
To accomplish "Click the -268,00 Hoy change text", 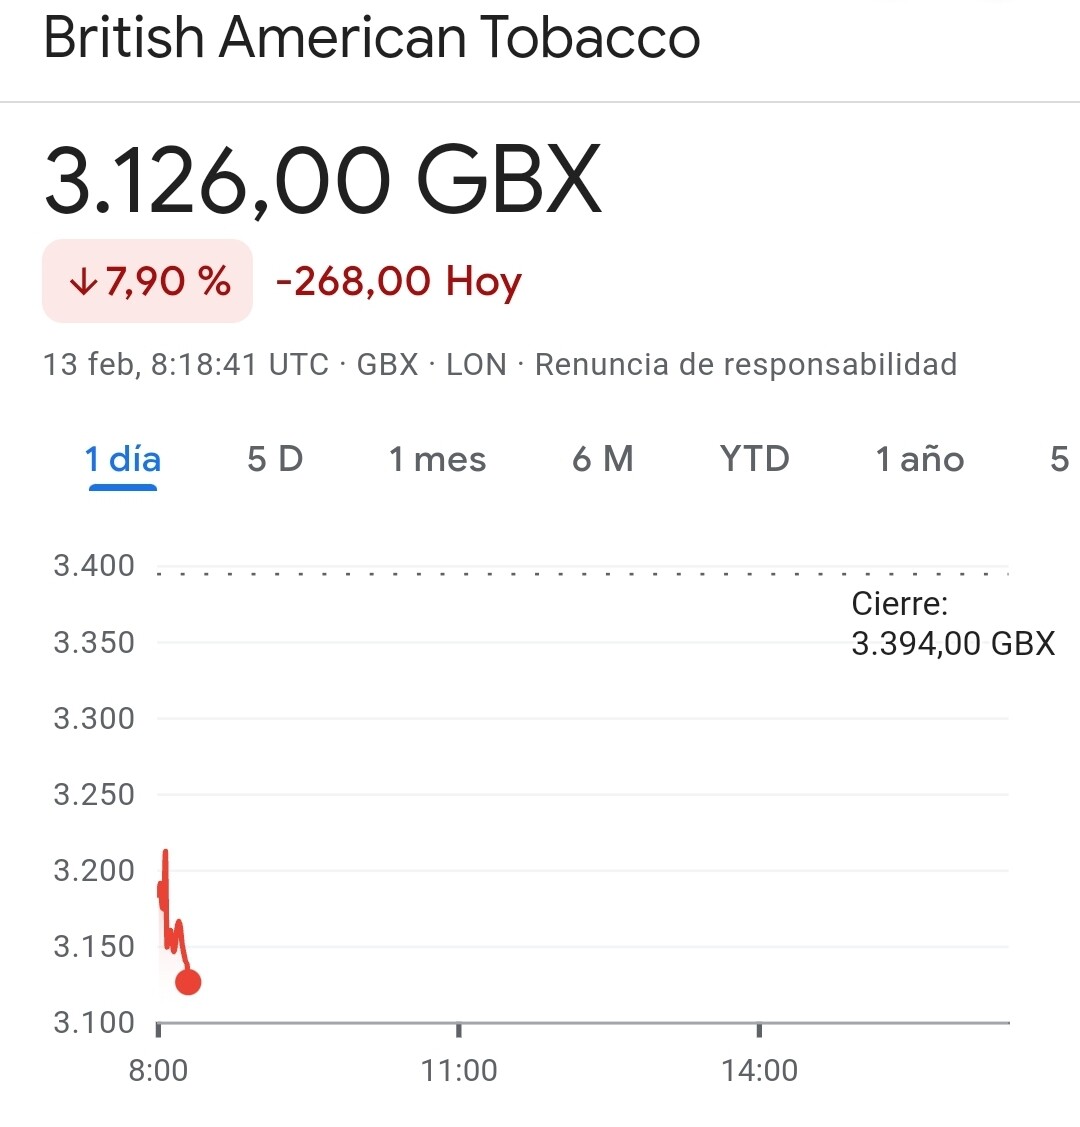I will [x=399, y=281].
